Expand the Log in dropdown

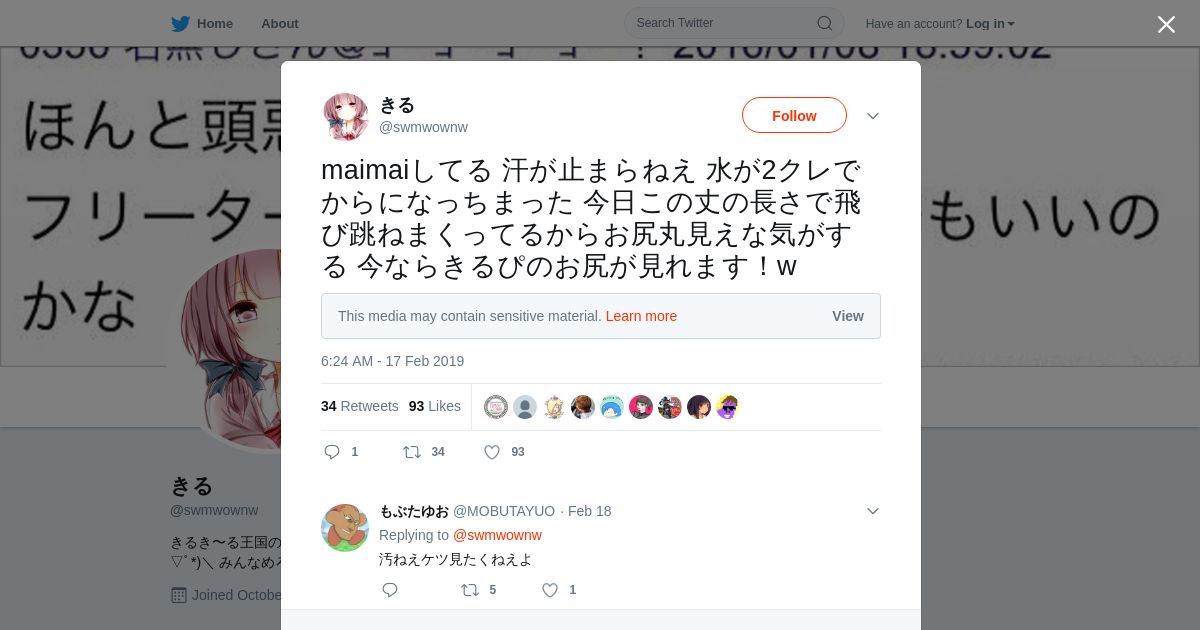pos(990,23)
